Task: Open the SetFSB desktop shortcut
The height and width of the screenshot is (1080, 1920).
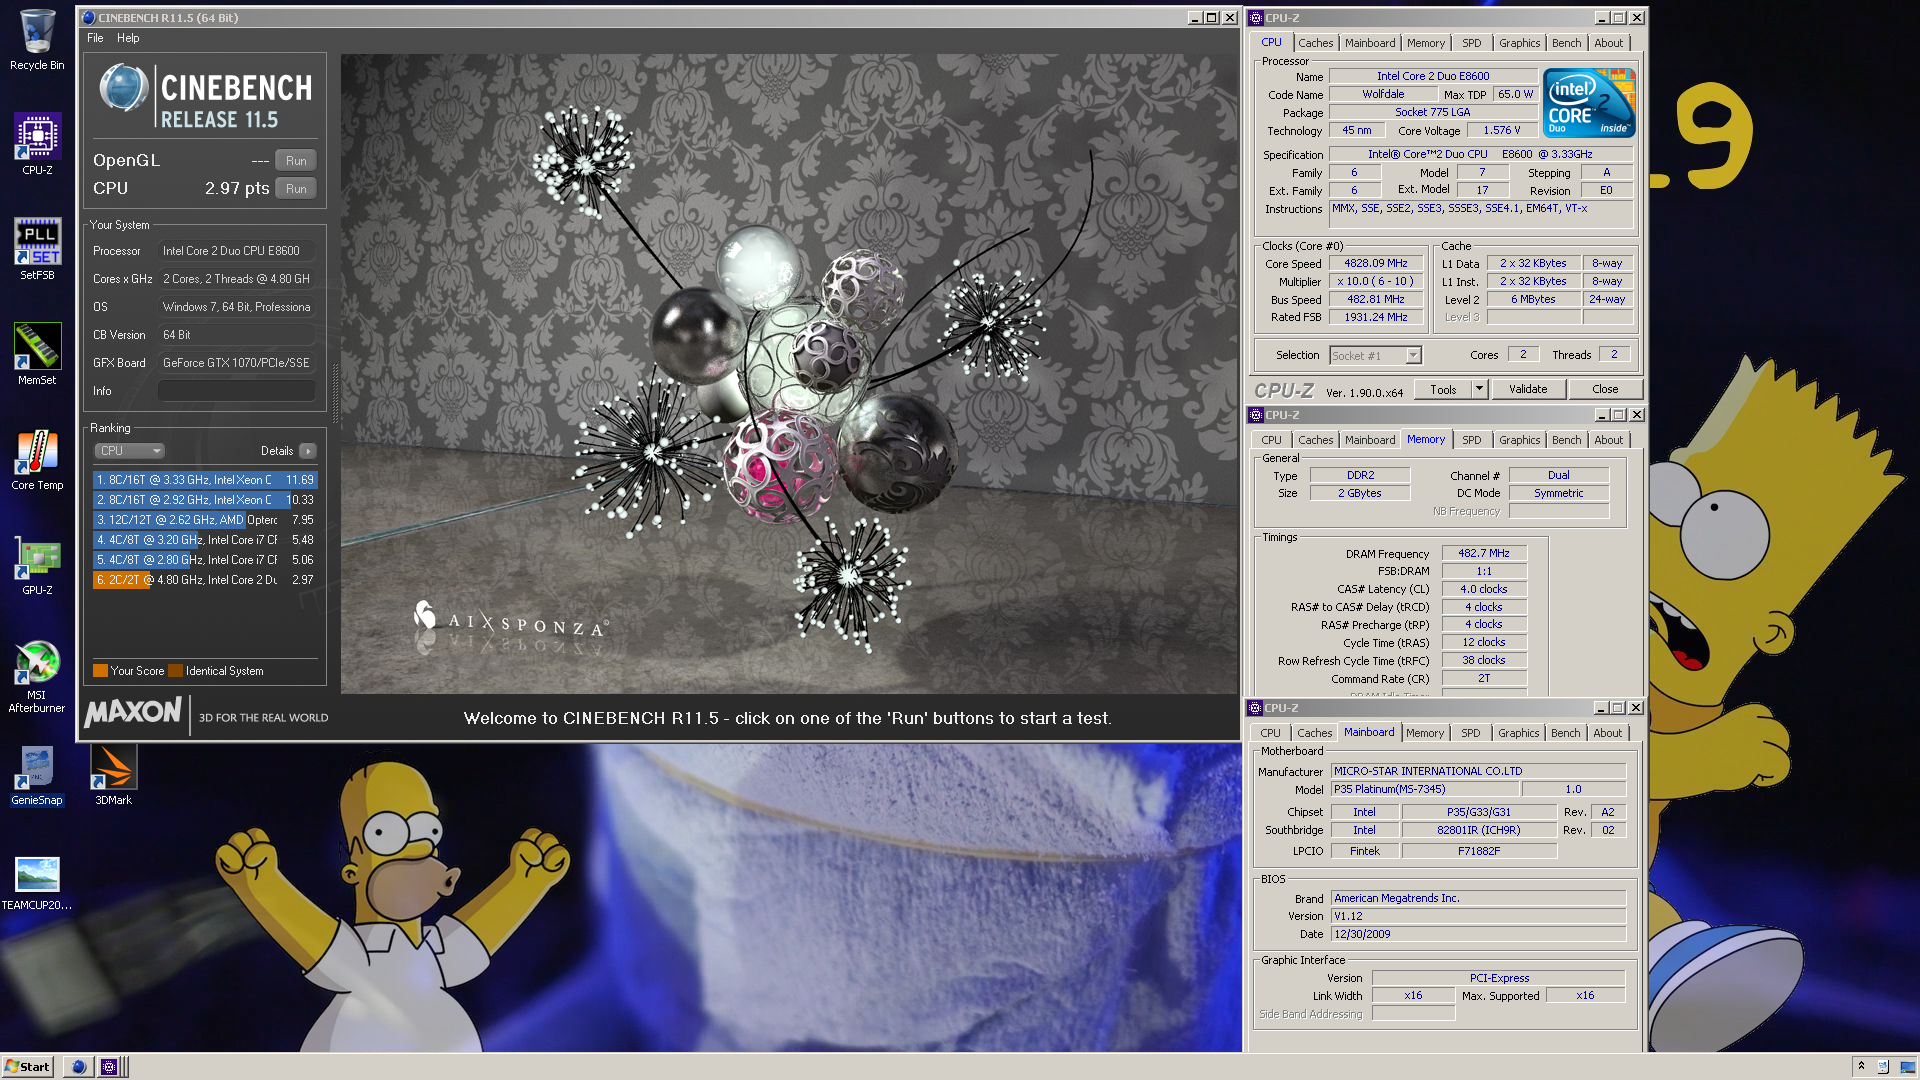Action: (37, 250)
